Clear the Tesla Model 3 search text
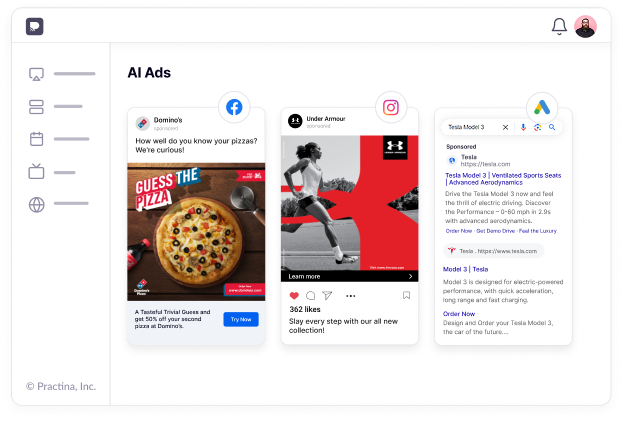This screenshot has width=623, height=421. pos(505,127)
